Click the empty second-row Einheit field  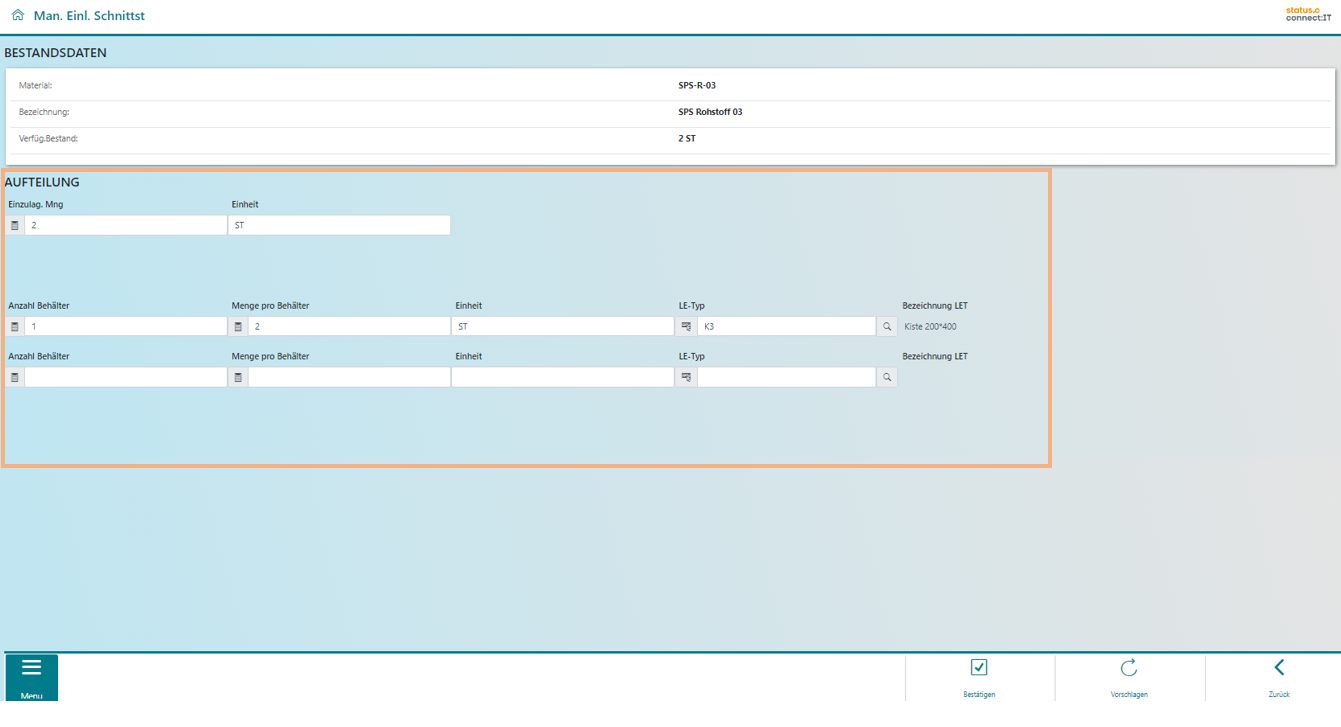click(562, 378)
